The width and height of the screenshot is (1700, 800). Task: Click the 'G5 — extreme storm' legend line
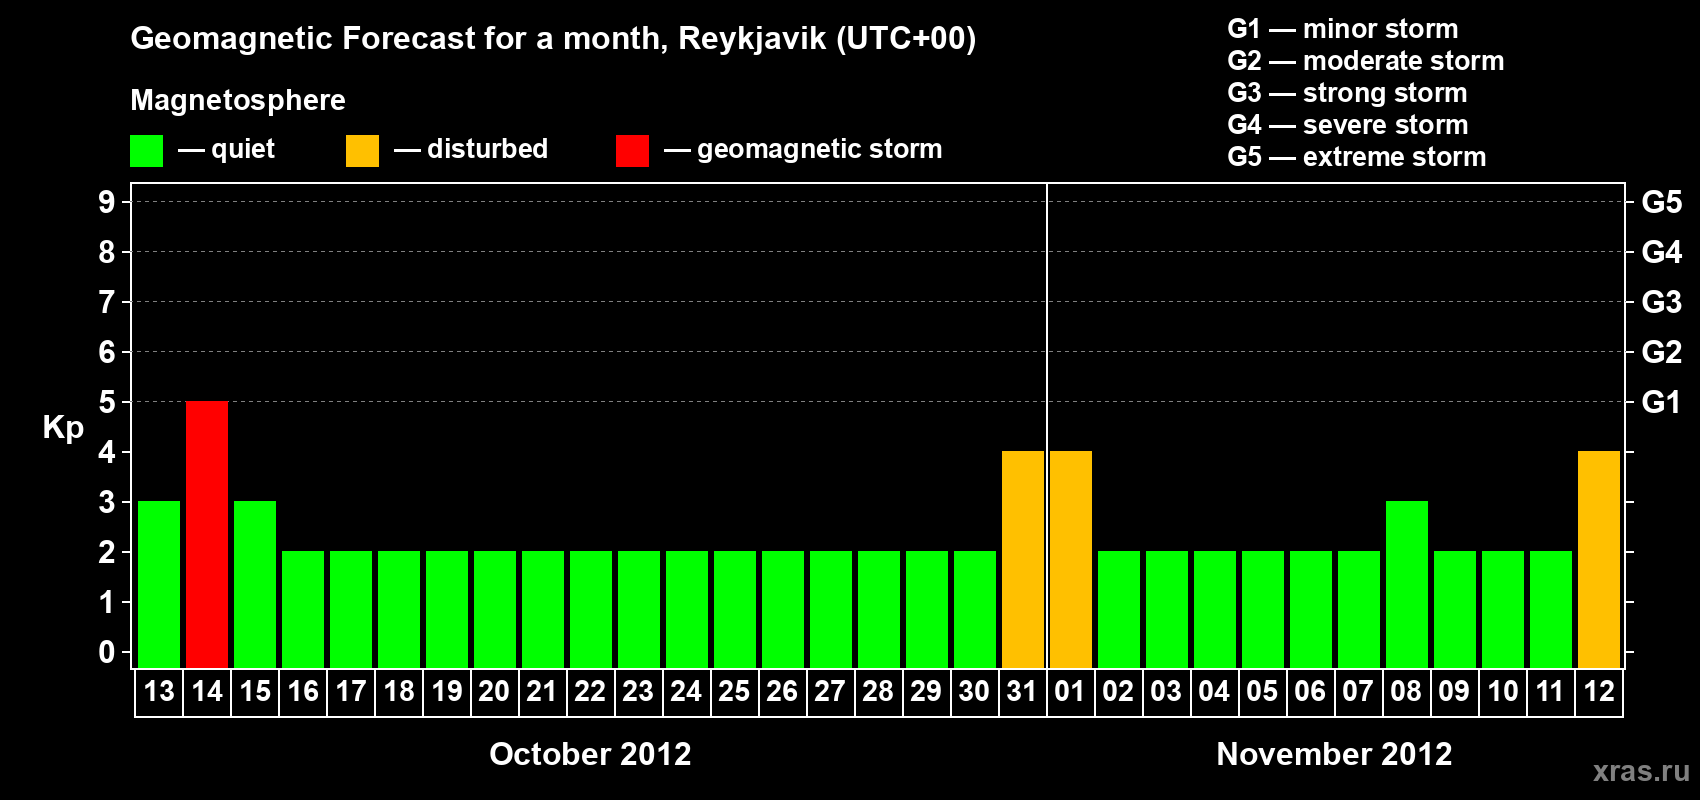point(1357,157)
